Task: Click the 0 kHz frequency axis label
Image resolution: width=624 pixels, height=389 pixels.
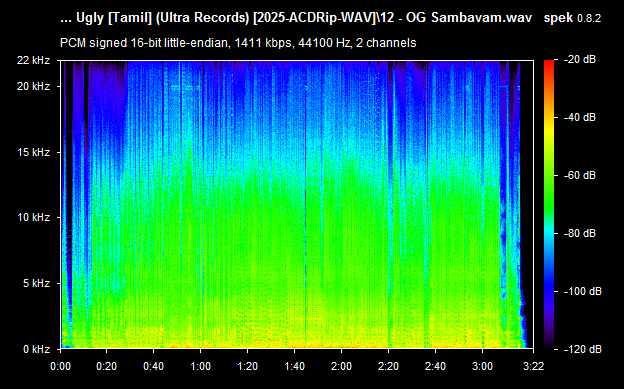Action: tap(36, 349)
